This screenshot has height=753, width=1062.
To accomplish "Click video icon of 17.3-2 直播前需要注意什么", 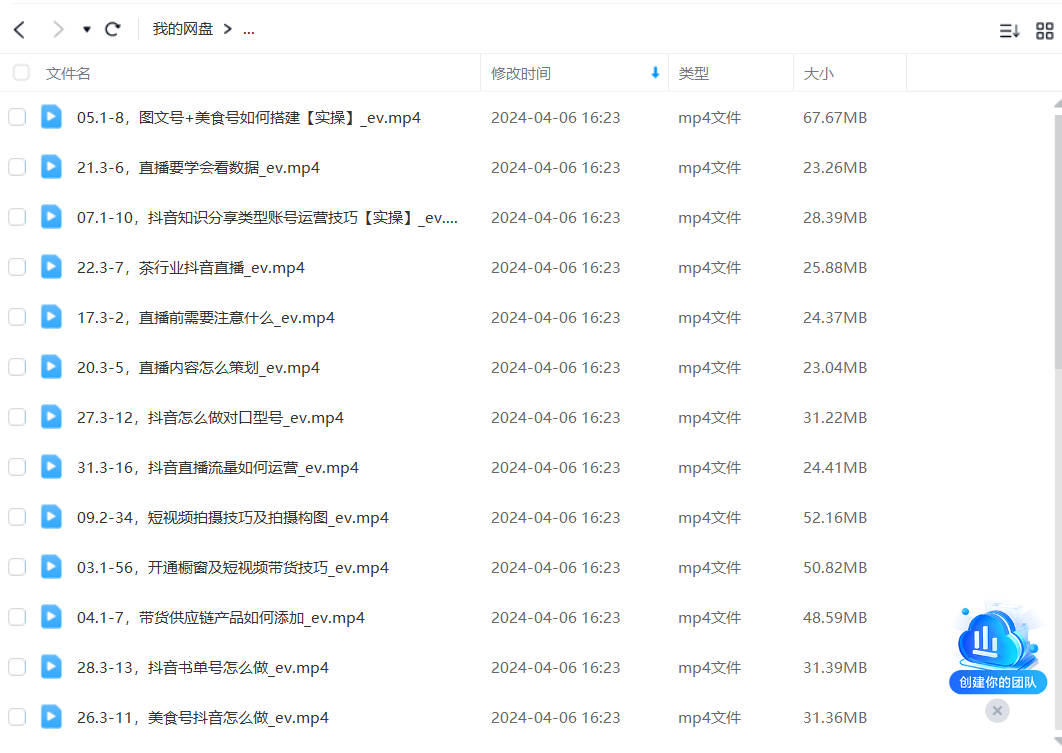I will [x=51, y=316].
